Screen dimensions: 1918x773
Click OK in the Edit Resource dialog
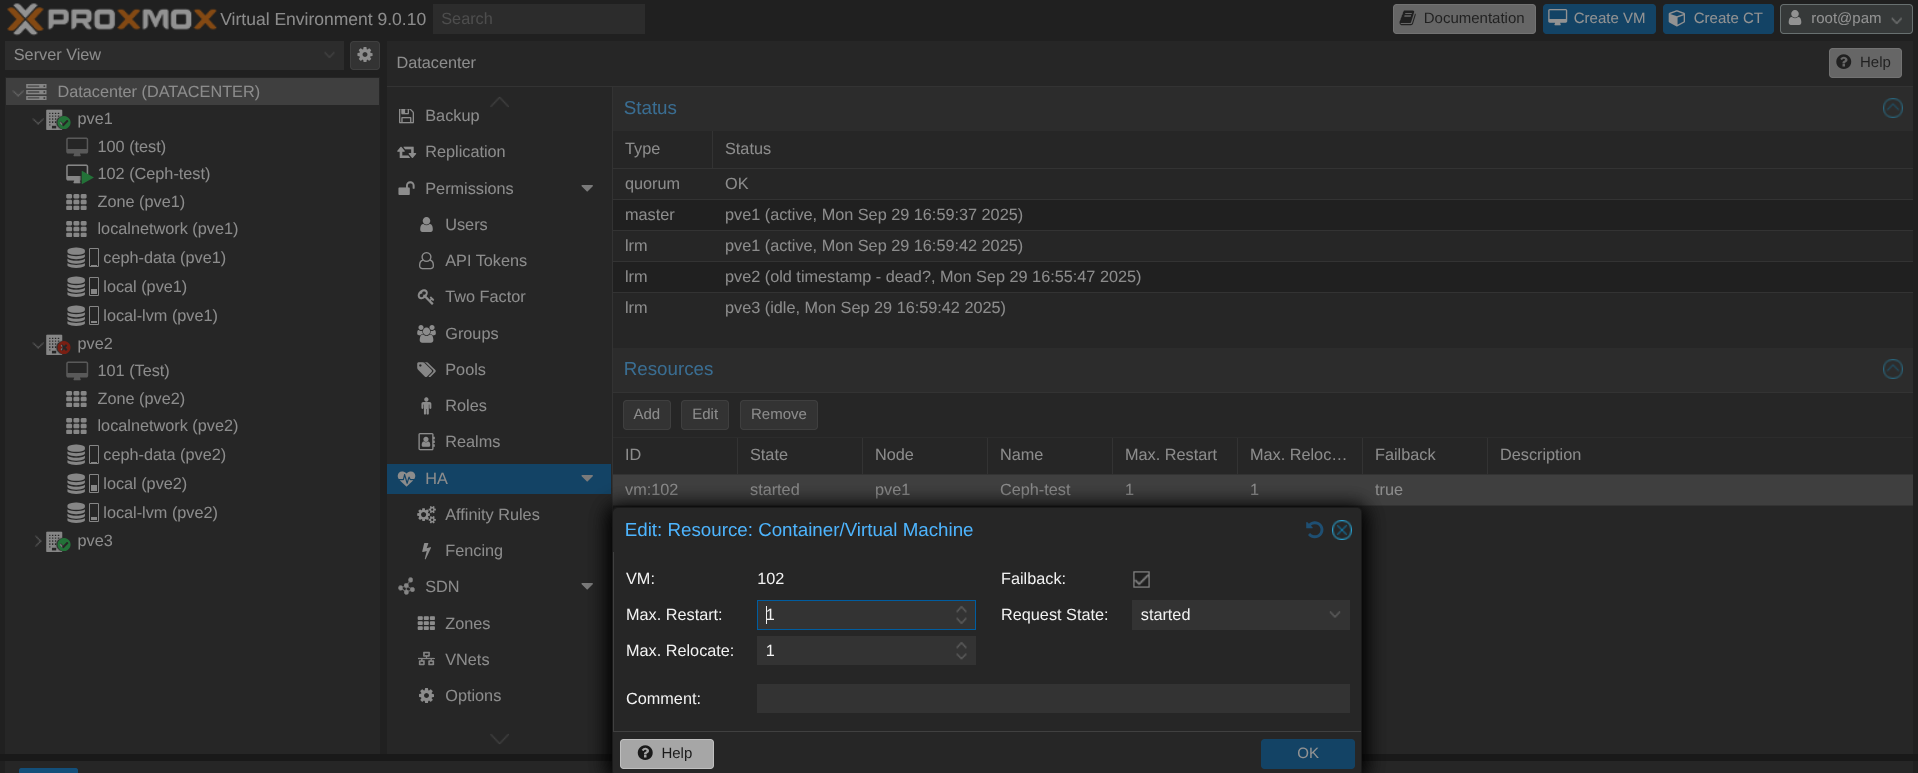tap(1307, 753)
